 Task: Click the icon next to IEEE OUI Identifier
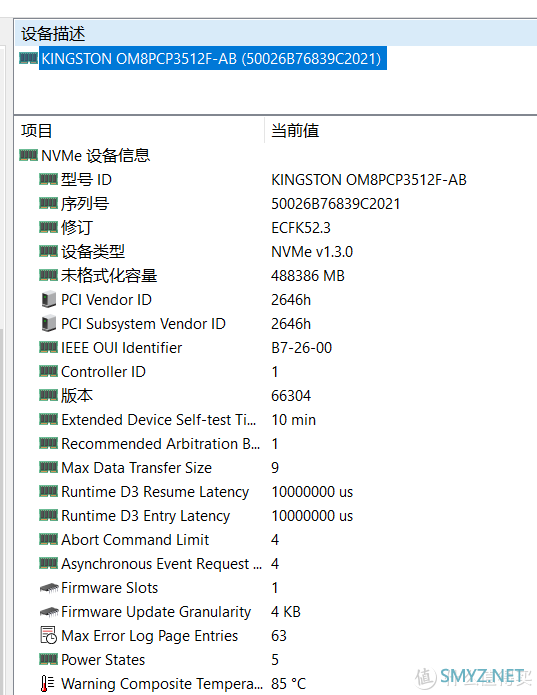click(48, 347)
